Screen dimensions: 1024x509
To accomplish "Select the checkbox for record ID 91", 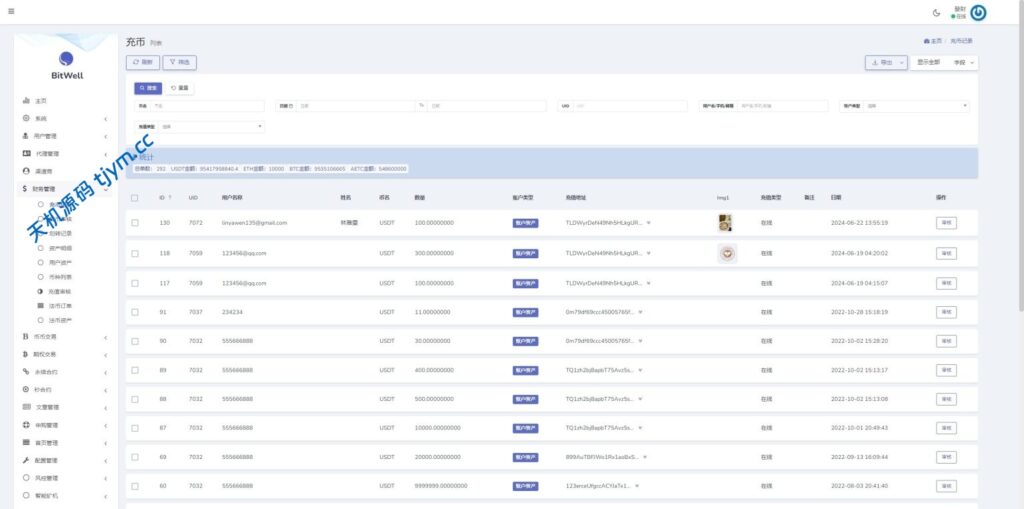I will [135, 312].
